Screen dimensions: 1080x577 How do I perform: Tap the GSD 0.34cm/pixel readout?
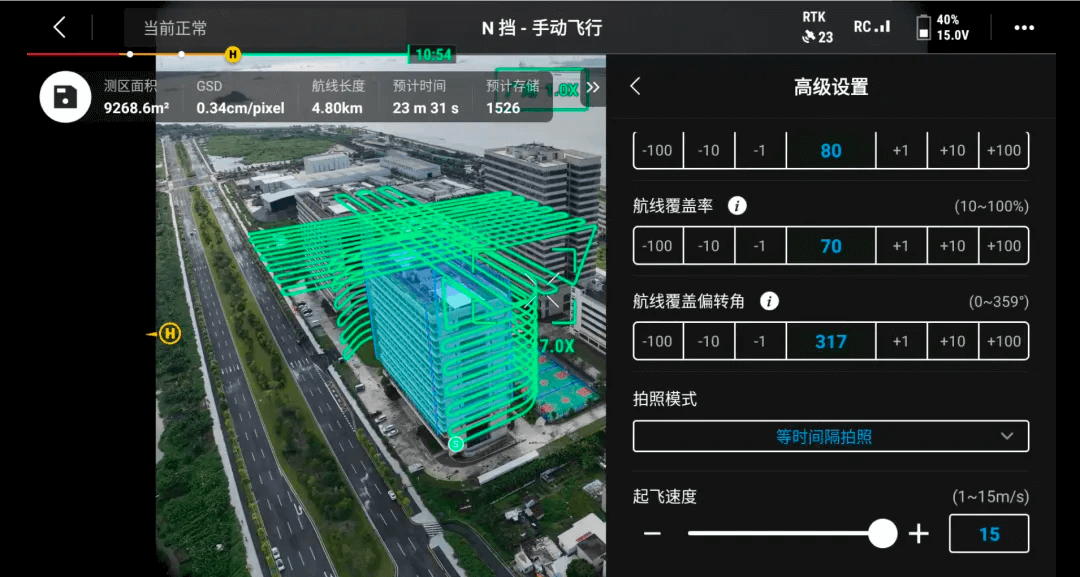[x=240, y=97]
